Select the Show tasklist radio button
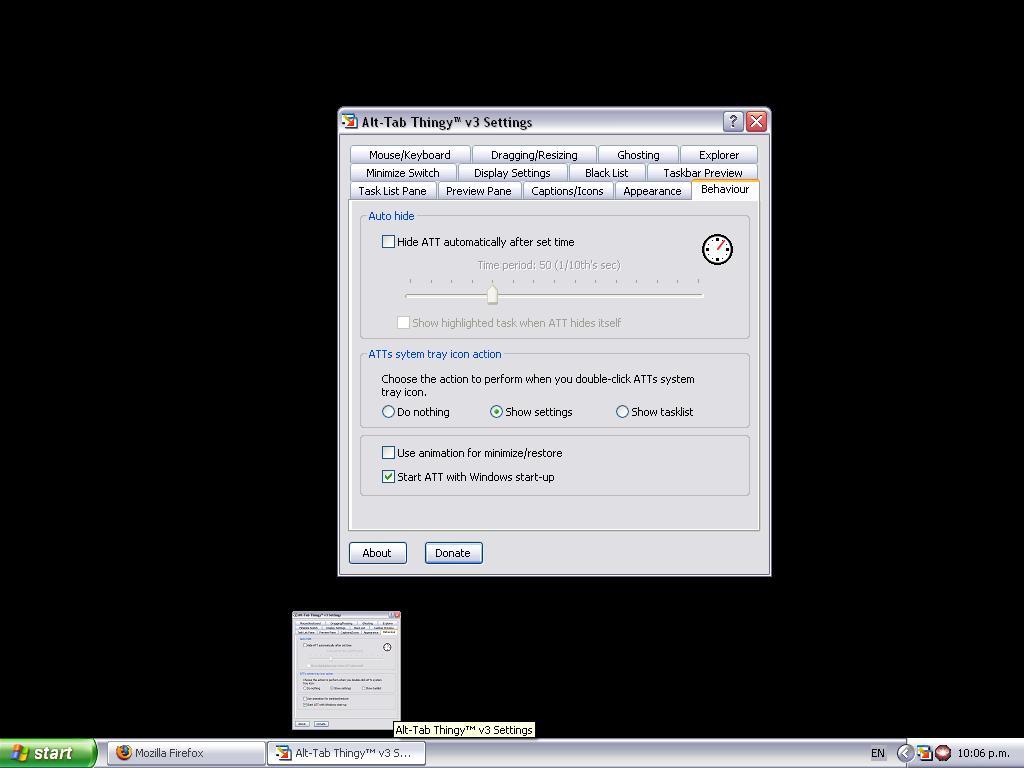1025x768 pixels. 623,411
